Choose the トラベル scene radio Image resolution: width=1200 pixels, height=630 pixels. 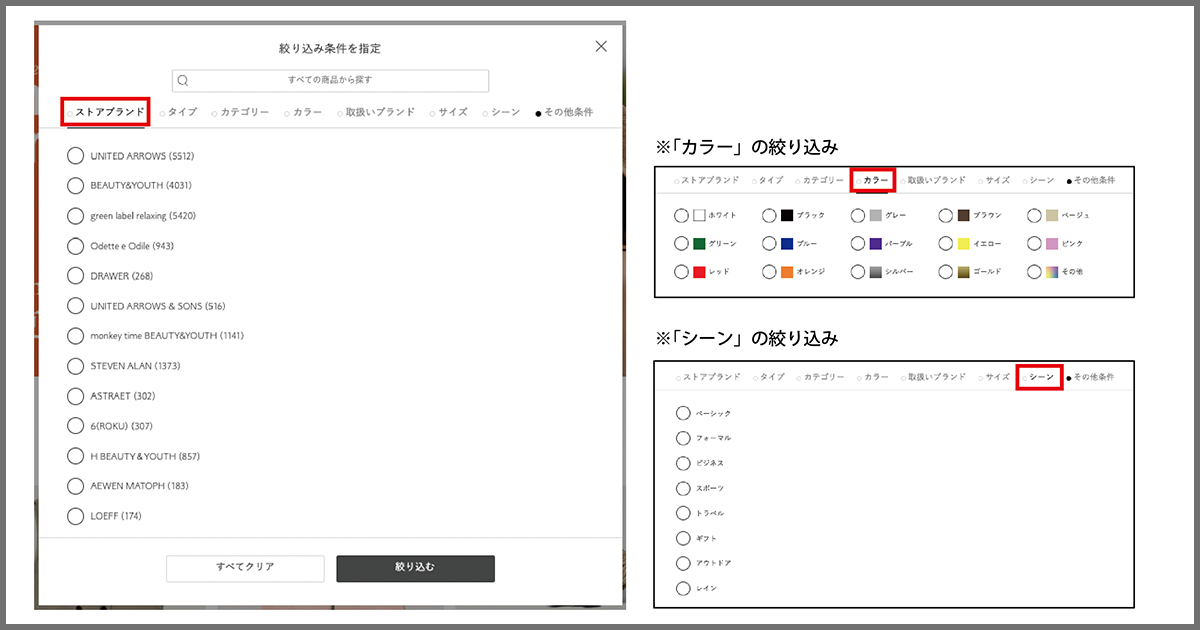683,513
